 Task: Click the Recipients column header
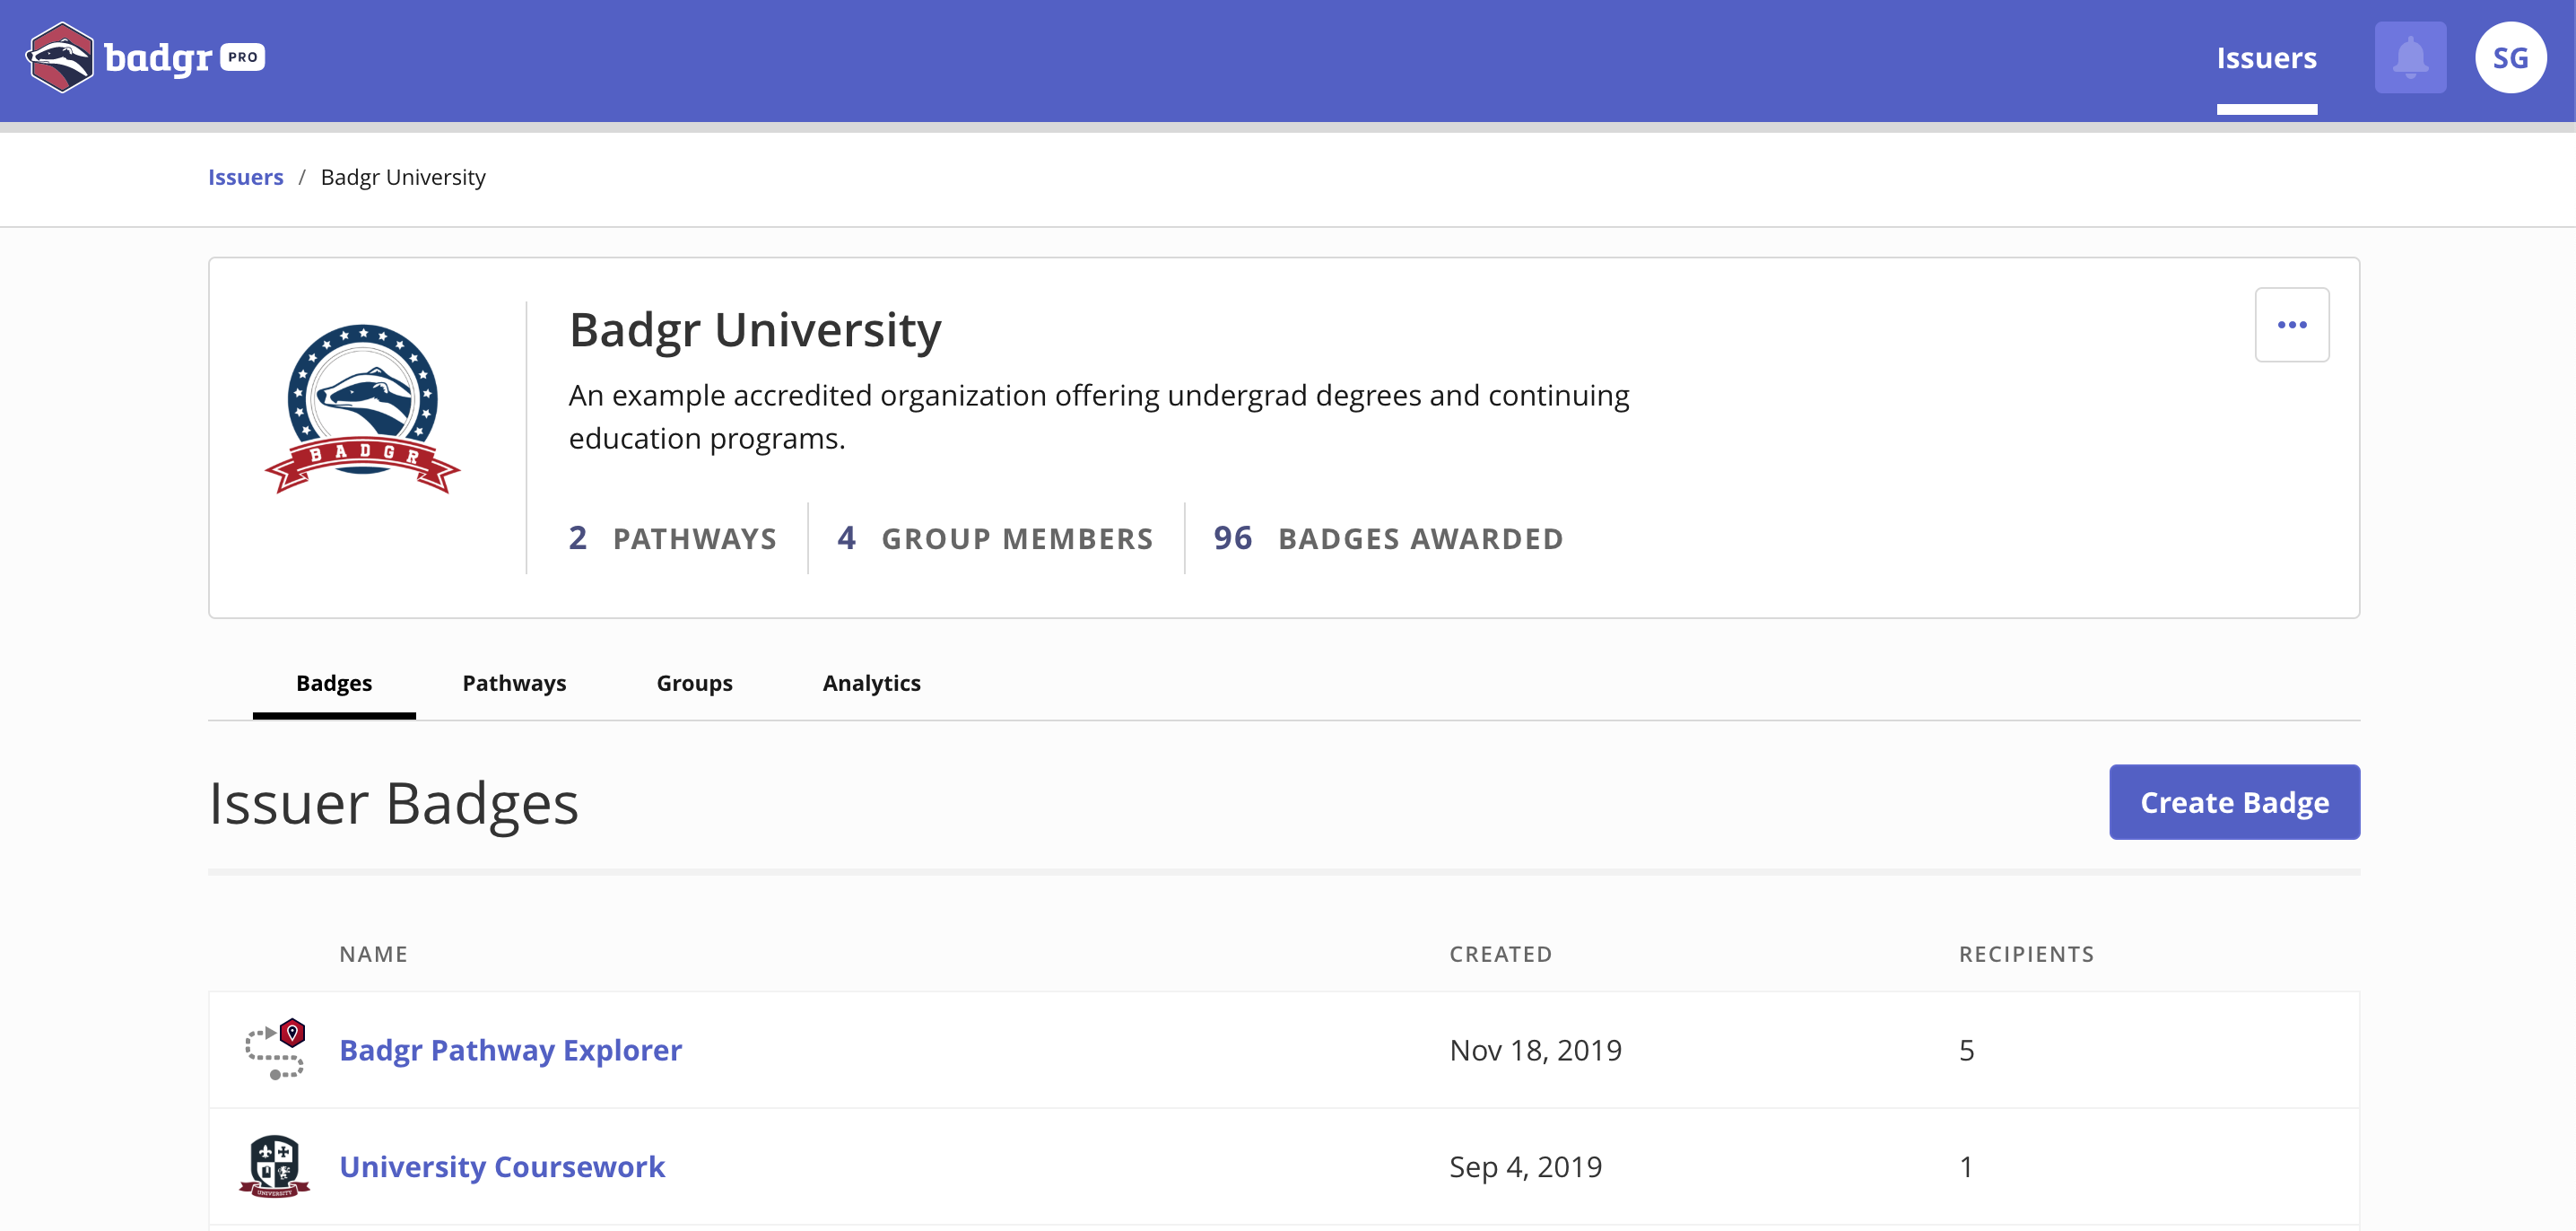click(x=2025, y=954)
